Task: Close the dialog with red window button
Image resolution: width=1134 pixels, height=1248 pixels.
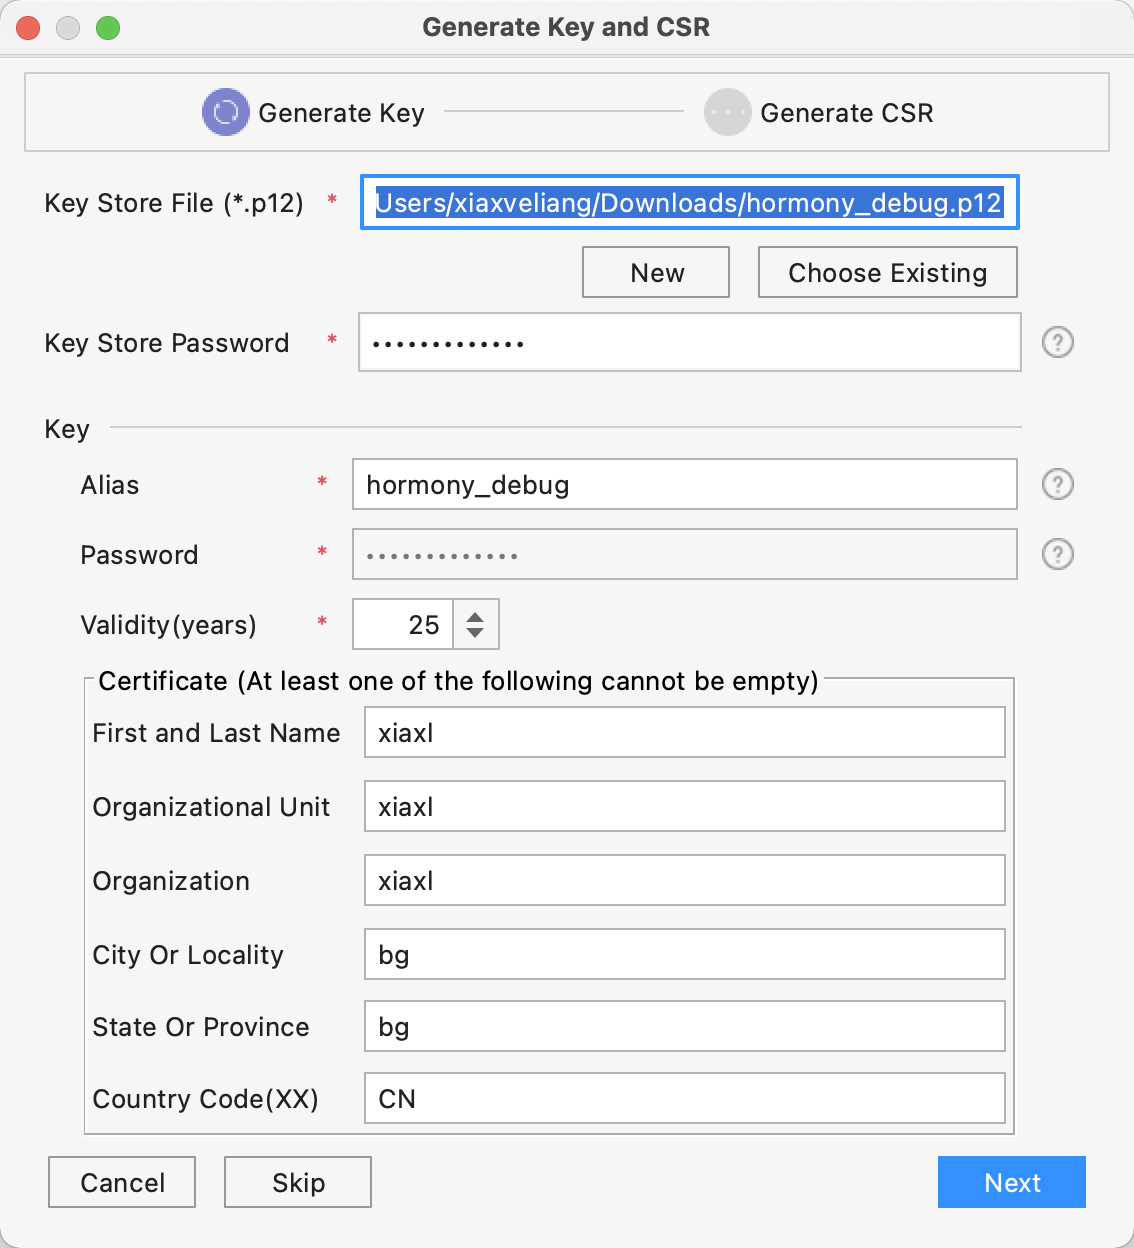Action: (28, 28)
